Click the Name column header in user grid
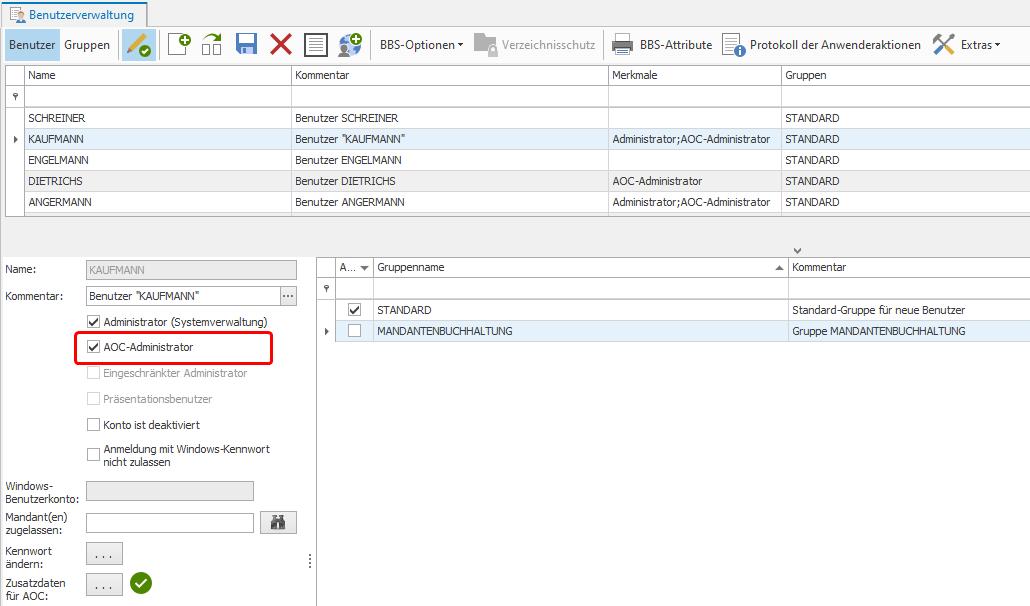Viewport: 1030px width, 606px height. tap(158, 76)
